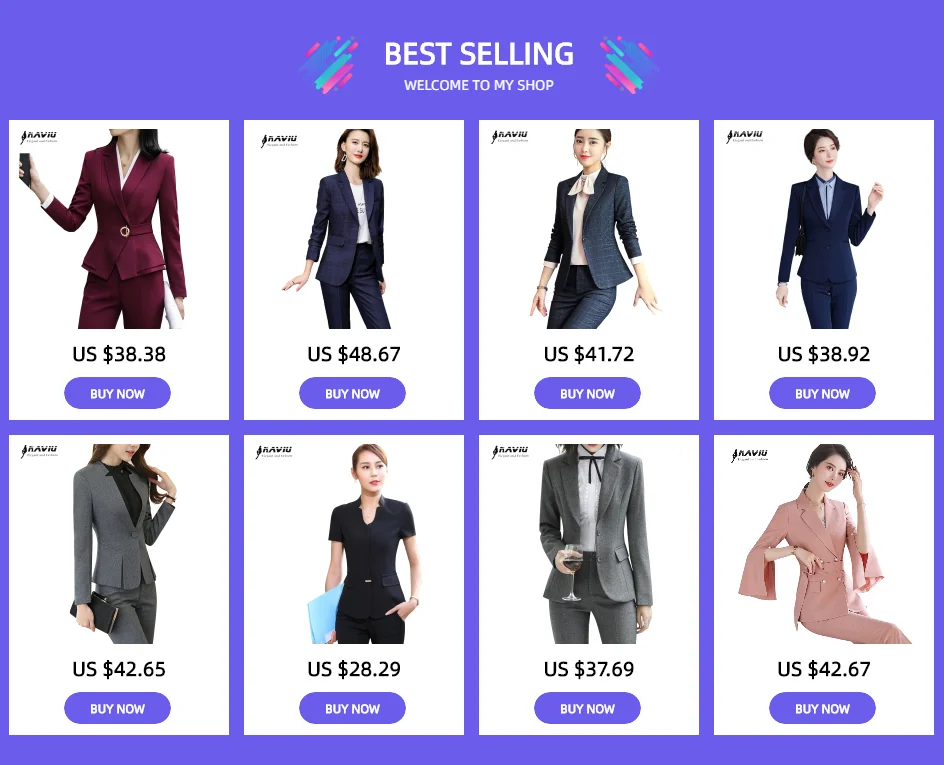The height and width of the screenshot is (765, 944).
Task: Click BUY NOW under US $28.29
Action: (352, 708)
